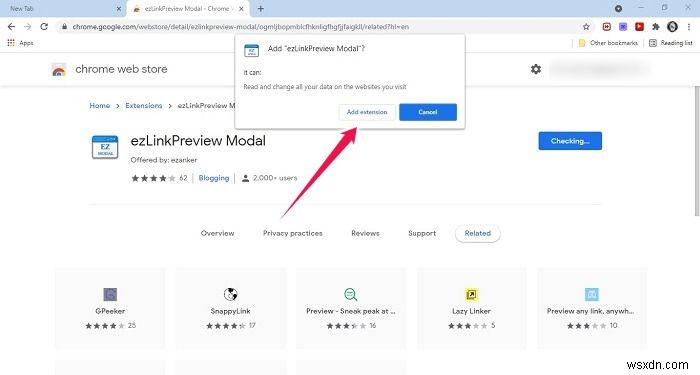Bookmark this page with the star icon
Image resolution: width=700 pixels, height=375 pixels.
coord(586,27)
